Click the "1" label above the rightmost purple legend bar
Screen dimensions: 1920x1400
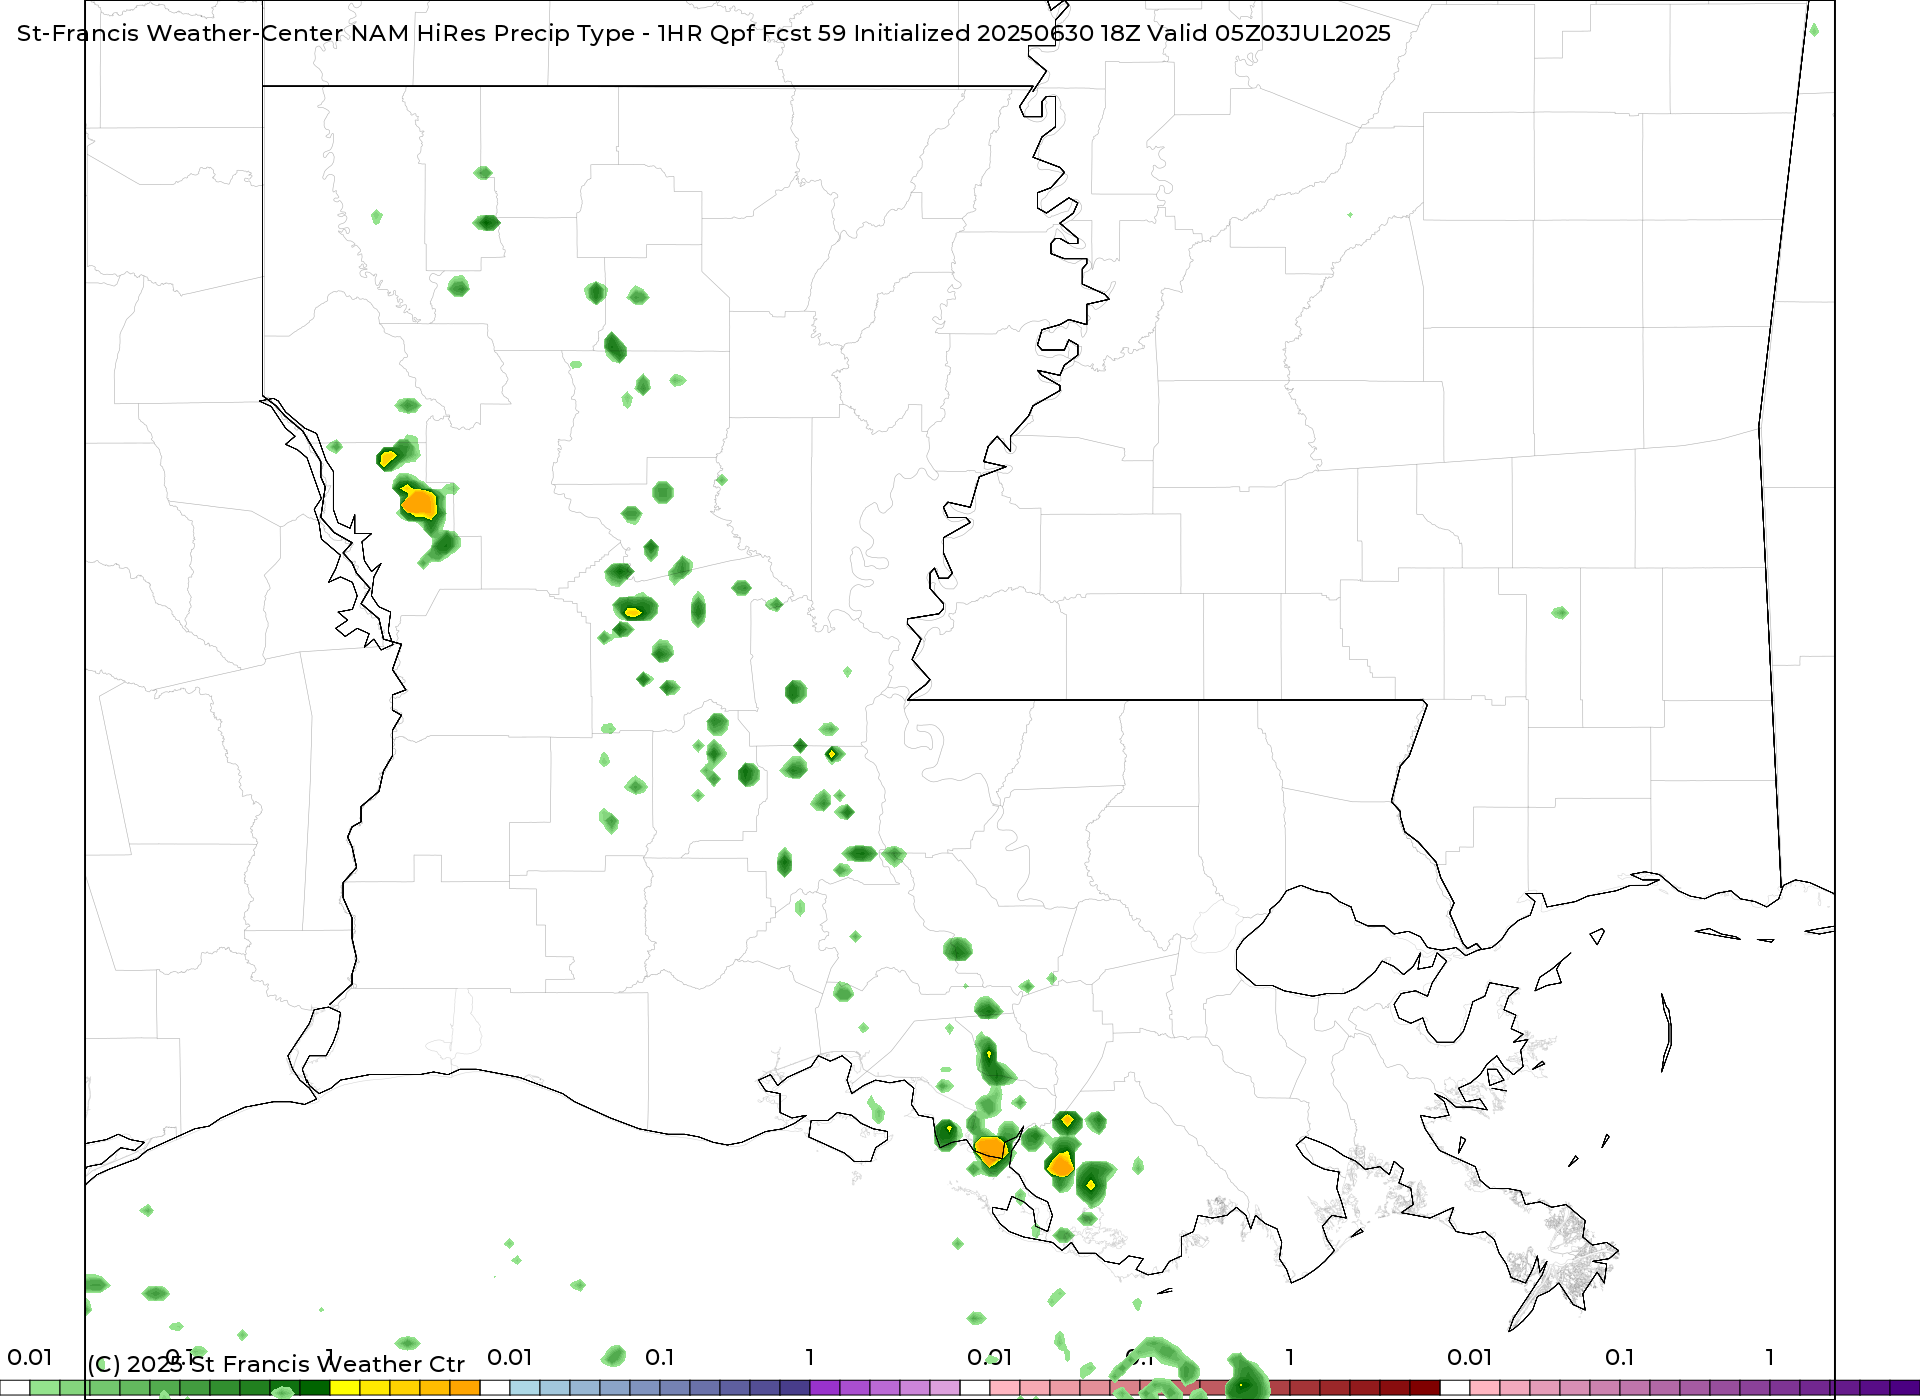click(1770, 1357)
